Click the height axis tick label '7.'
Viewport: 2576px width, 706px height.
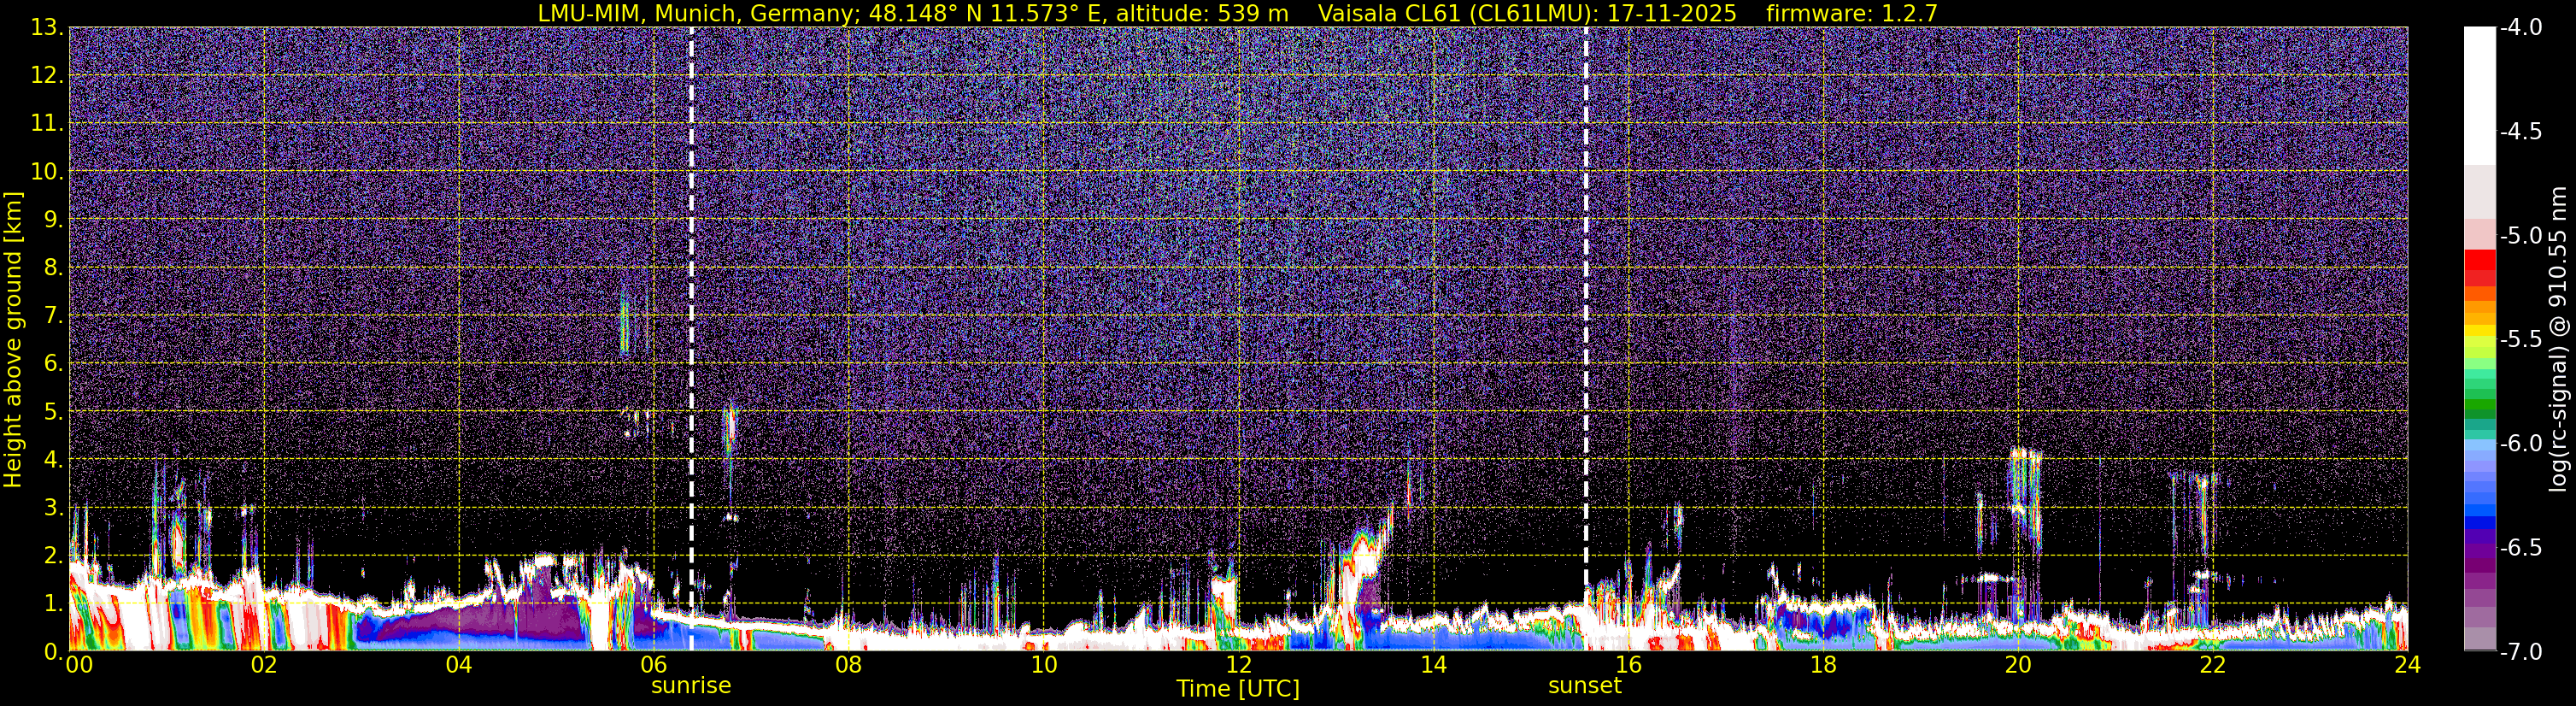(x=53, y=316)
